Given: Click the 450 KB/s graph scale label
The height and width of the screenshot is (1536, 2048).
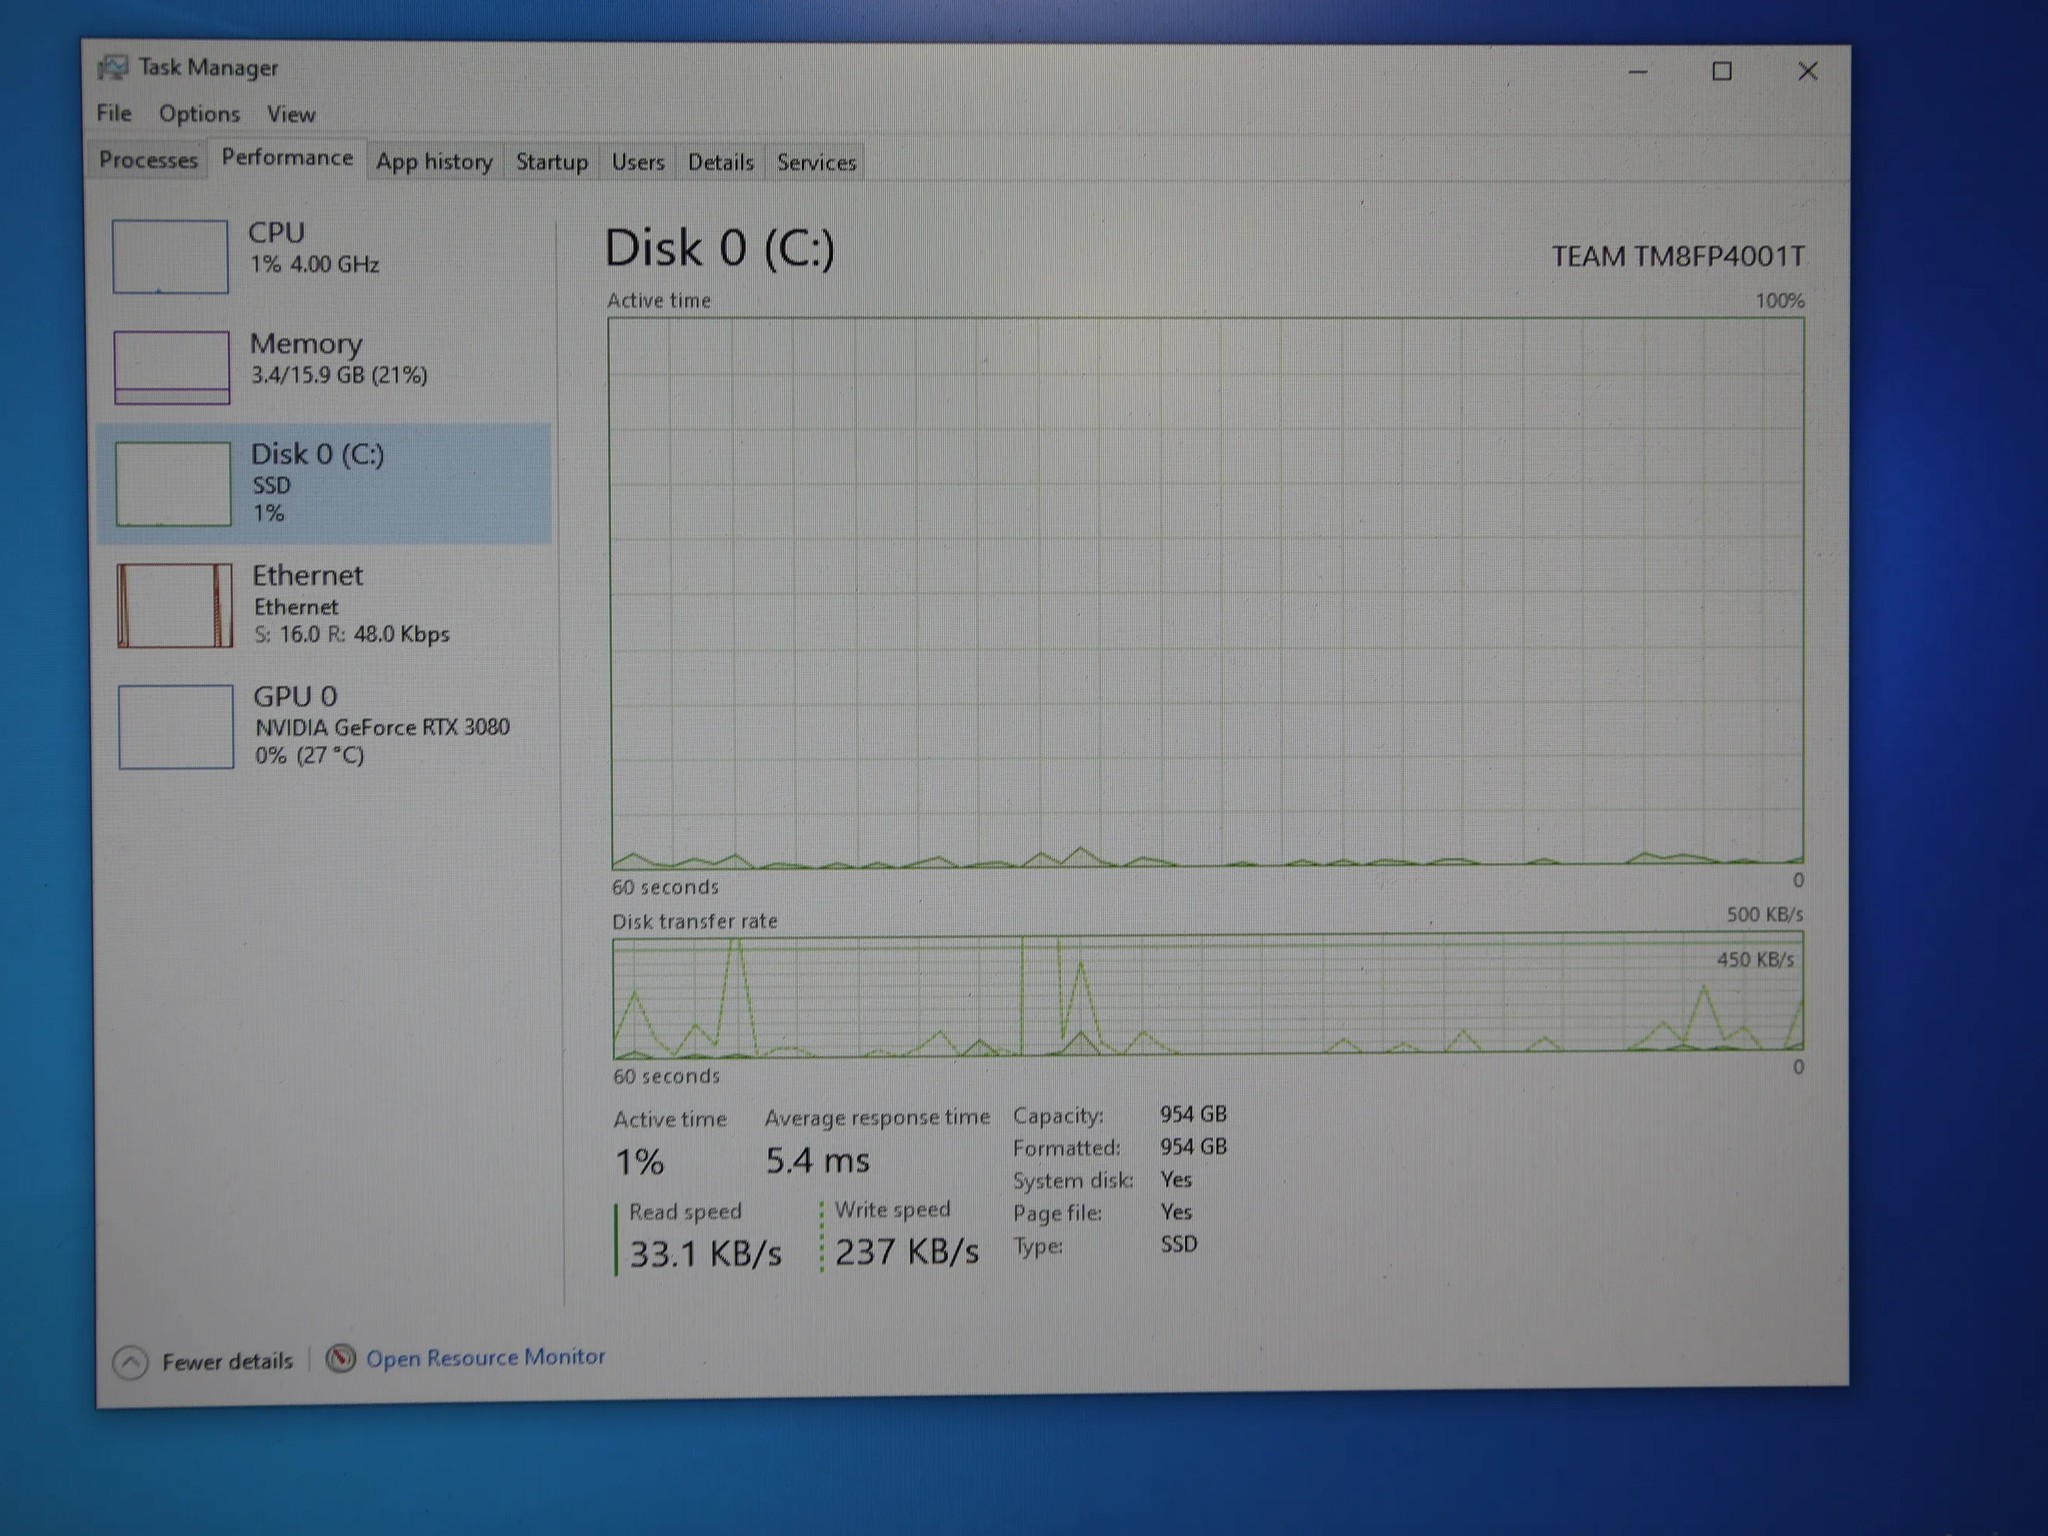Looking at the screenshot, I should pos(1755,960).
